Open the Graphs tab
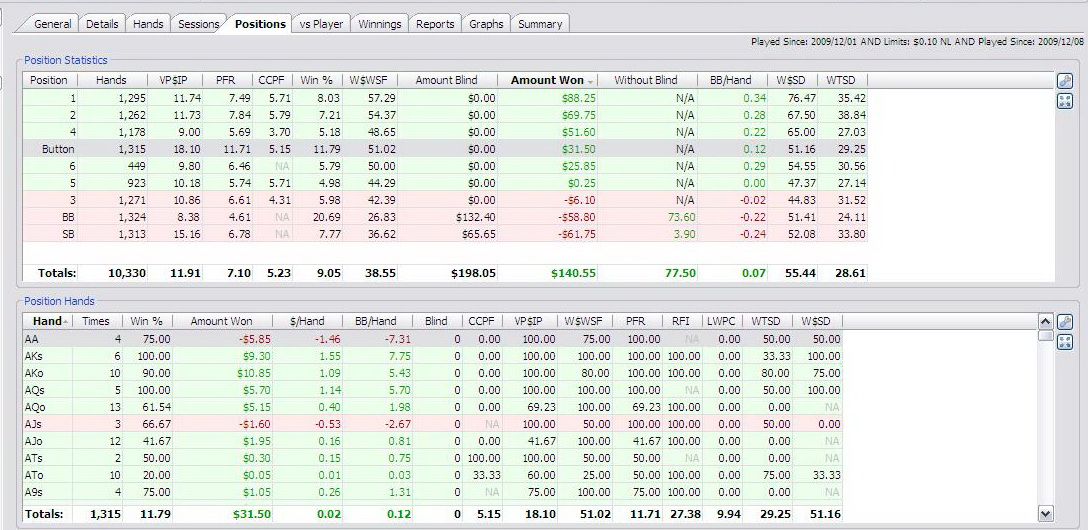 pyautogui.click(x=486, y=24)
